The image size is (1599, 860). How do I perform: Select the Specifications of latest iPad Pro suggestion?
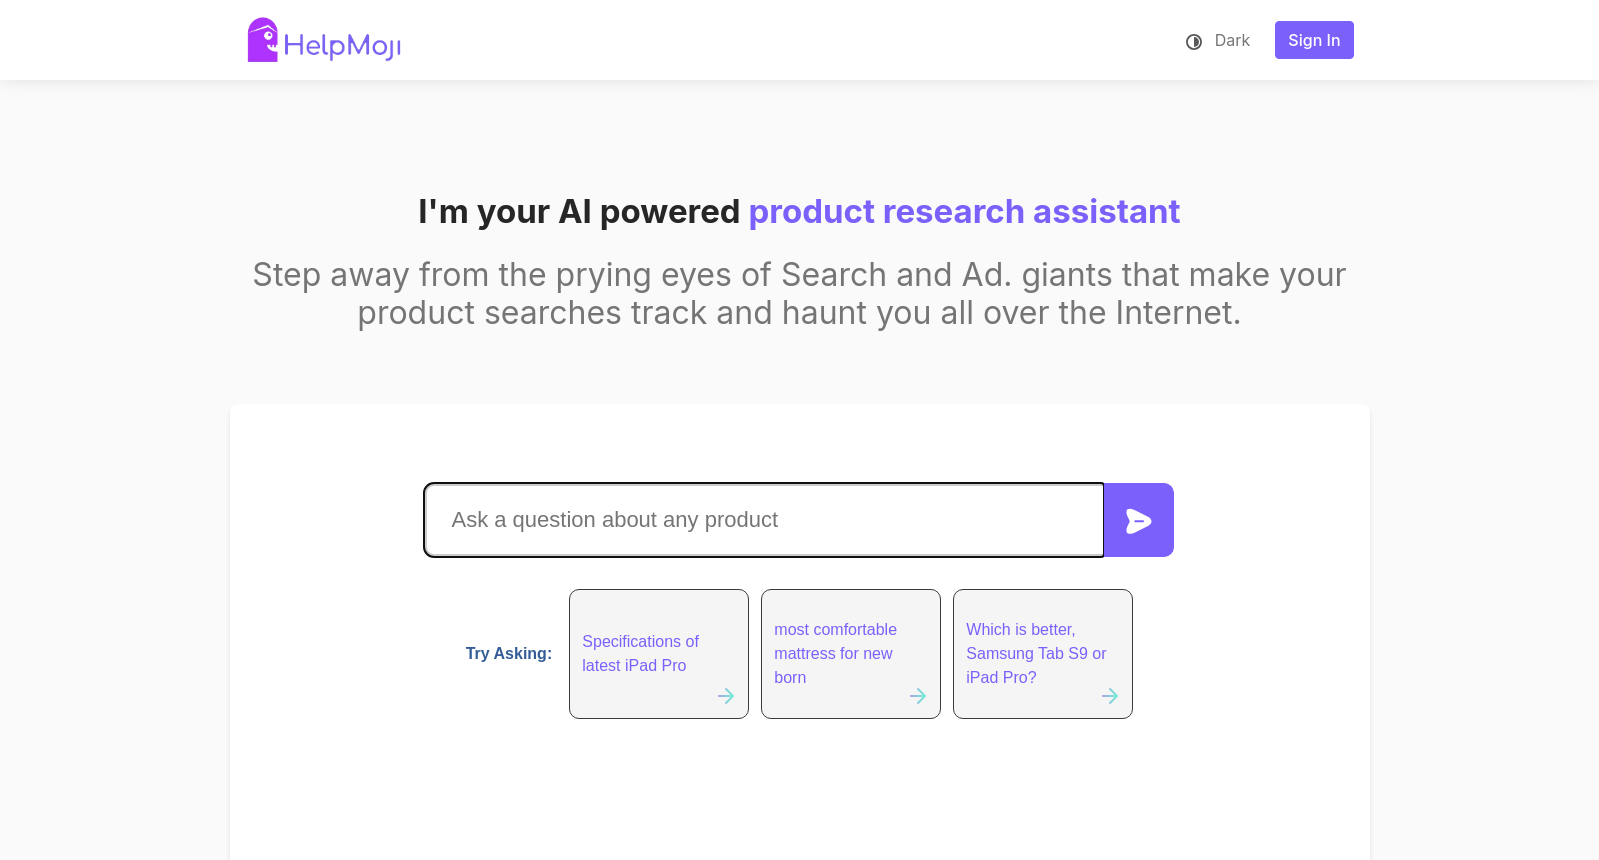coord(659,654)
